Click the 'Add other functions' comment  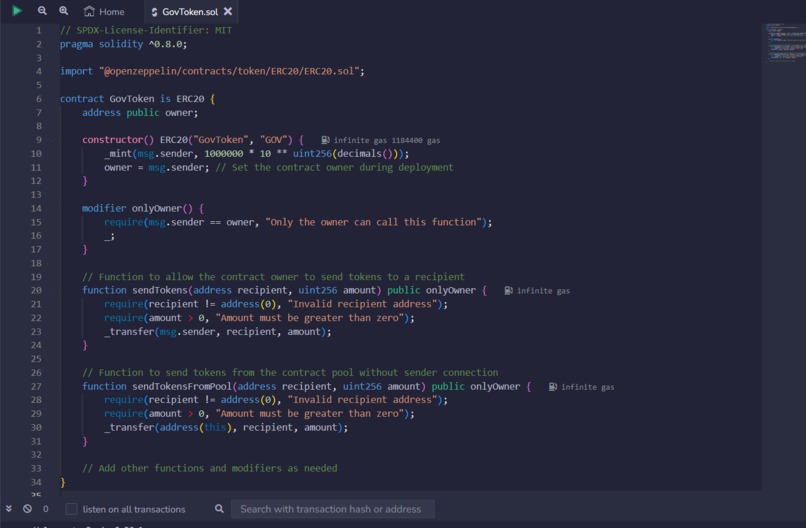click(210, 468)
